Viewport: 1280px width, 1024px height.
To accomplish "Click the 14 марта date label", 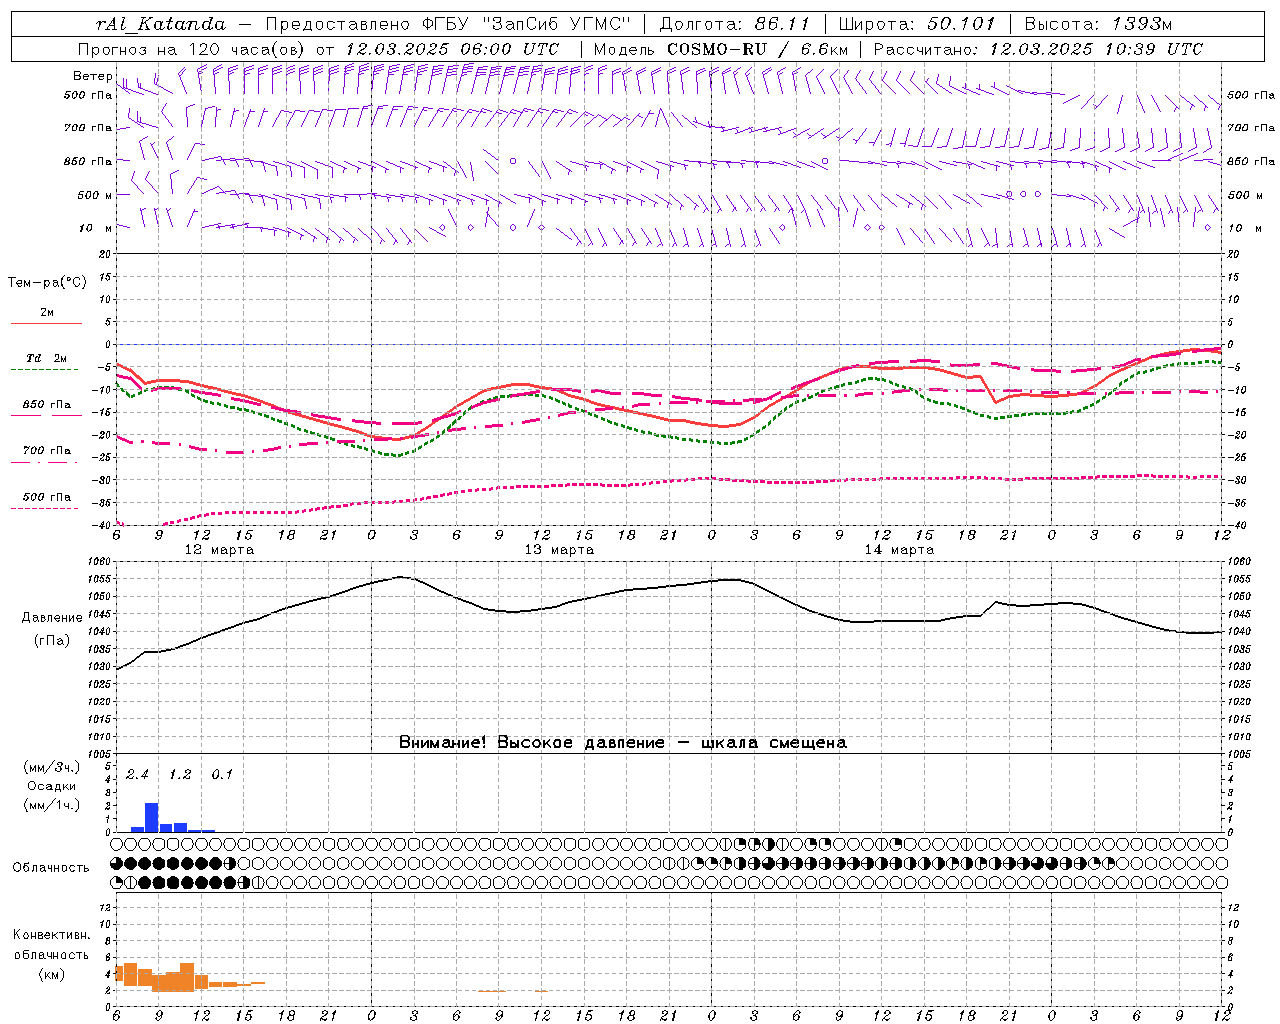I will click(900, 550).
